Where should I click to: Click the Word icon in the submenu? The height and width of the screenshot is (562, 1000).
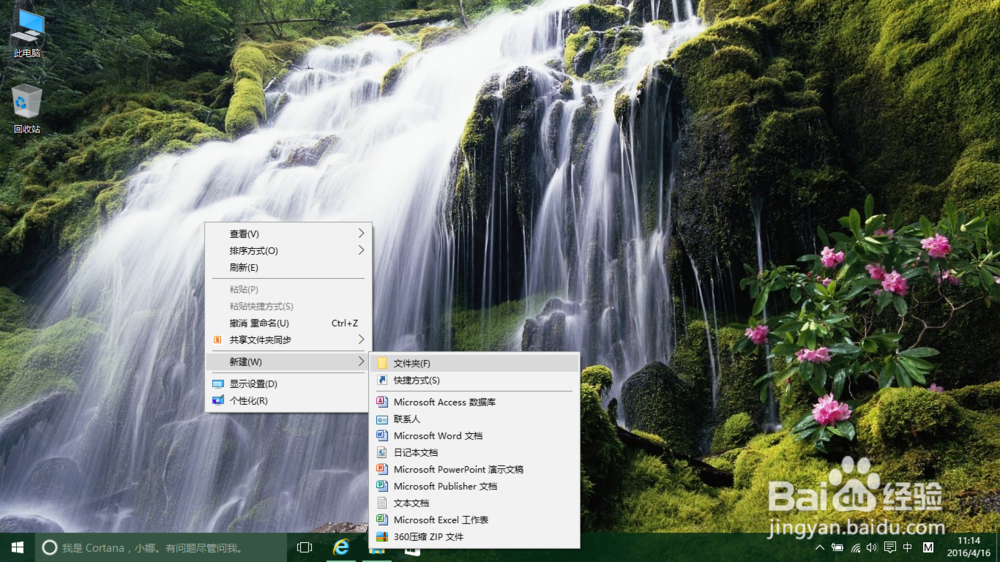[x=382, y=436]
